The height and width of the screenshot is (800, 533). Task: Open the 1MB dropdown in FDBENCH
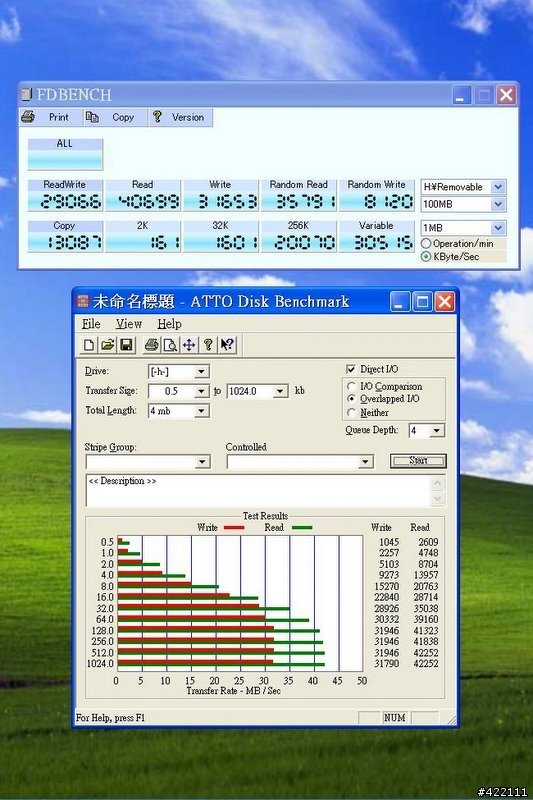[x=498, y=228]
